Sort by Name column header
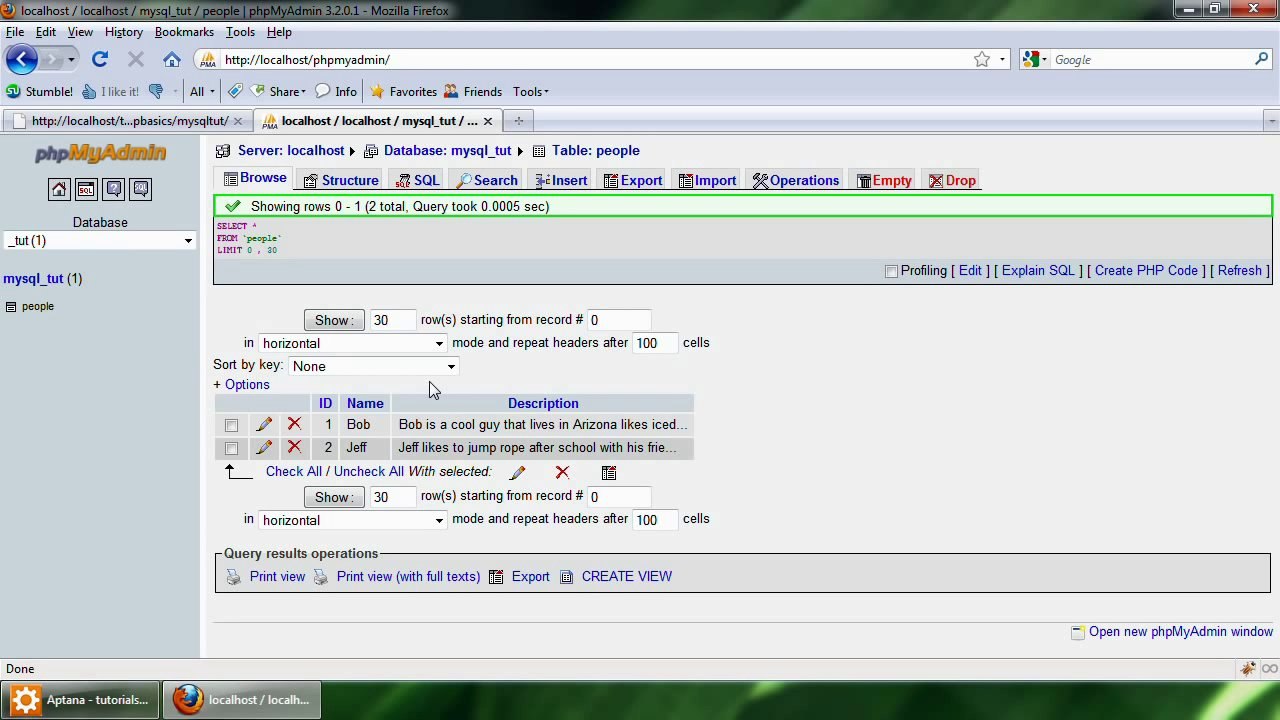 tap(365, 404)
